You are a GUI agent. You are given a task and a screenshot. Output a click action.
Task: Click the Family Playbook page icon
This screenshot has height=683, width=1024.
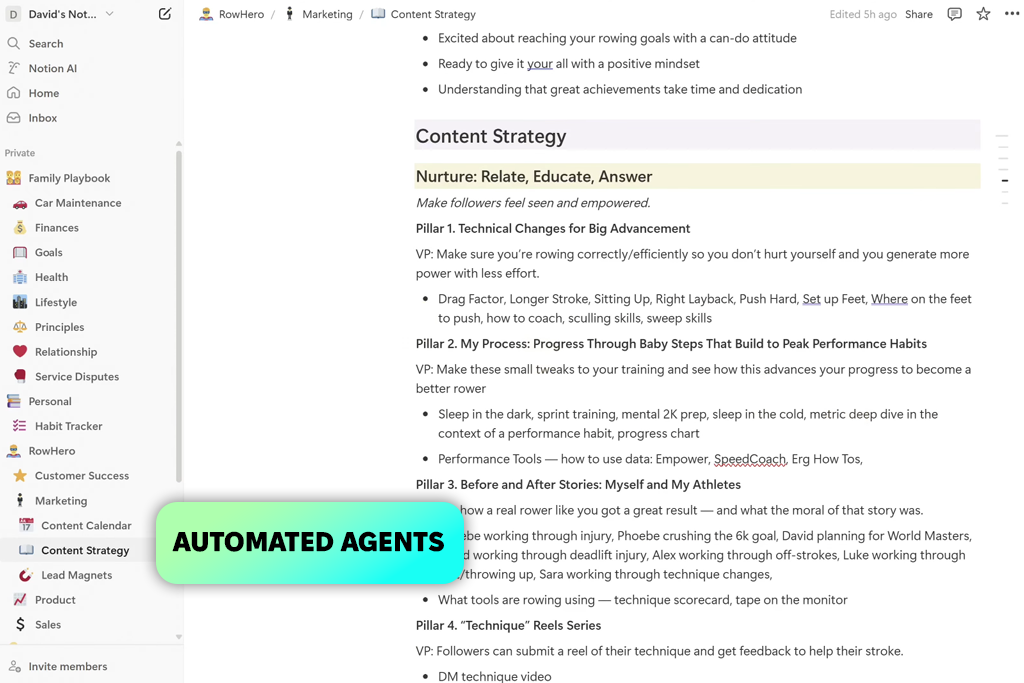tap(14, 178)
